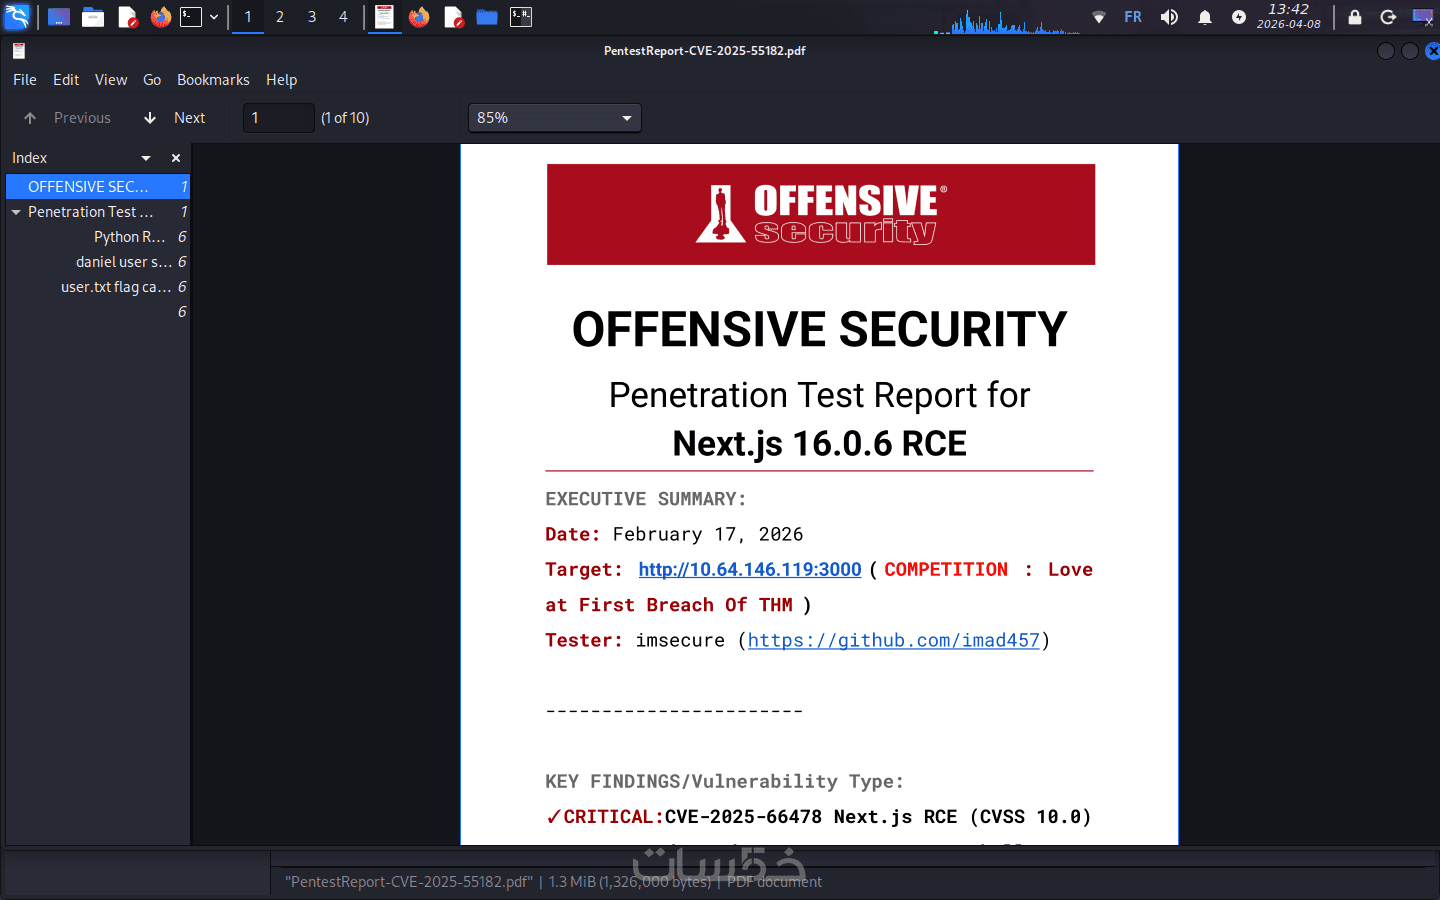
Task: Switch to the text editor taskbar window
Action: (453, 17)
